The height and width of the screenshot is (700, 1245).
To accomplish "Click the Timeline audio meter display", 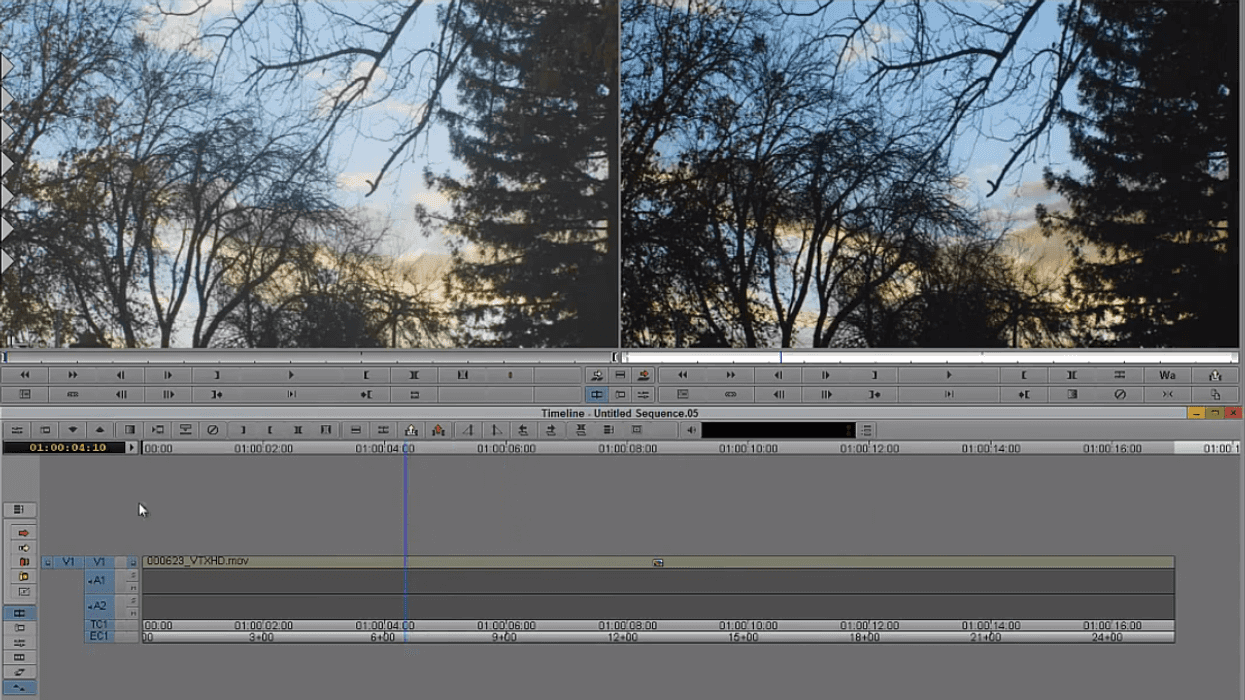I will [778, 430].
